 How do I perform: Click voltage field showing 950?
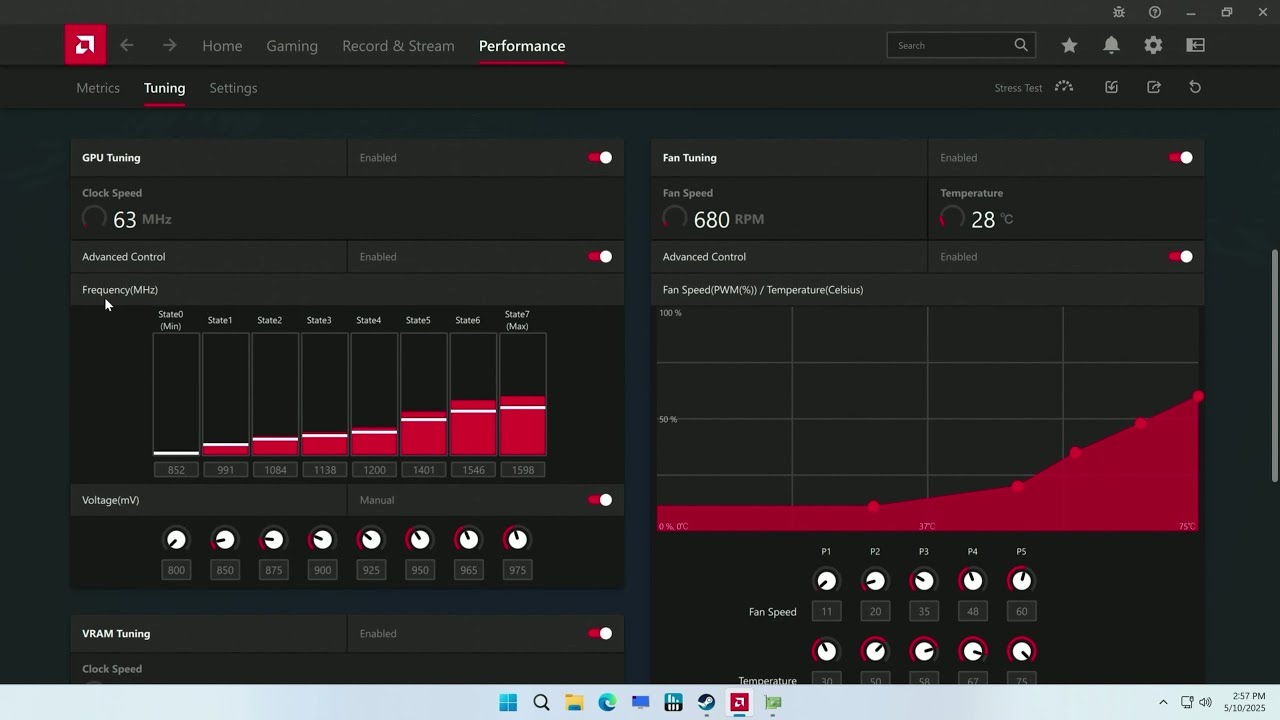point(420,570)
